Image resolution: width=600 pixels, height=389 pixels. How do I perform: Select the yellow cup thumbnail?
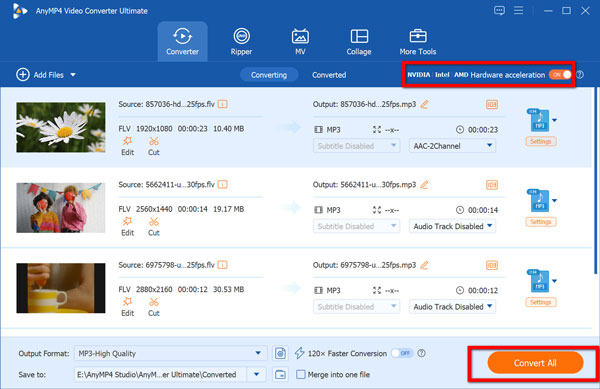(60, 288)
